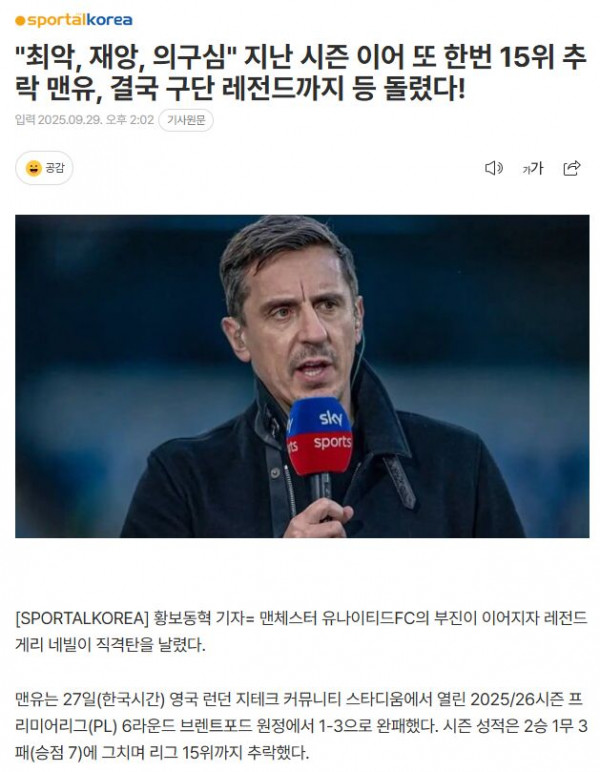The height and width of the screenshot is (772, 600).
Task: Open original article via 기사원문 button
Action: [x=186, y=120]
